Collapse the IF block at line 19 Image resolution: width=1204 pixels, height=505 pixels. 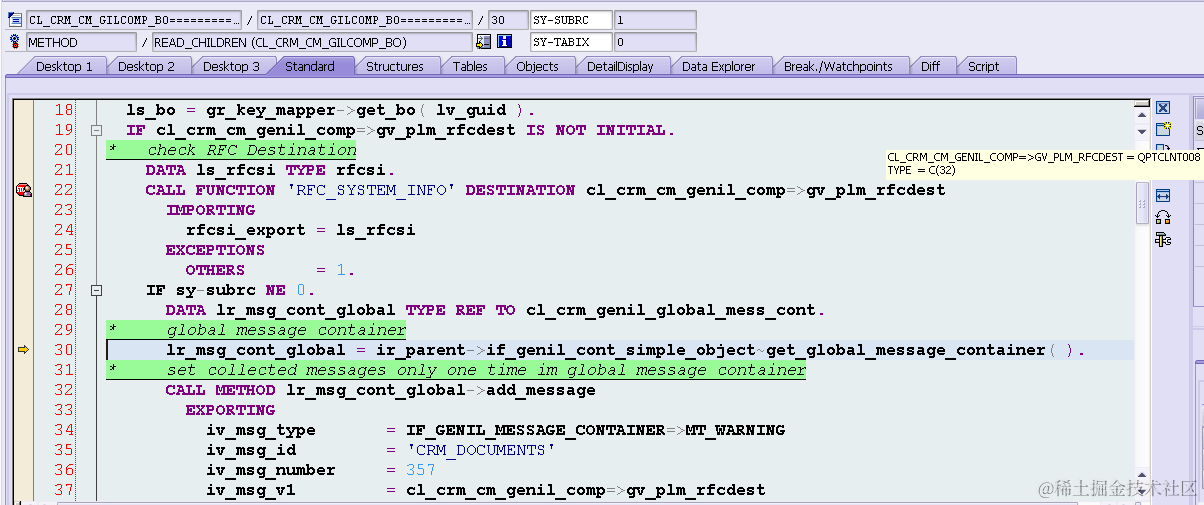97,130
